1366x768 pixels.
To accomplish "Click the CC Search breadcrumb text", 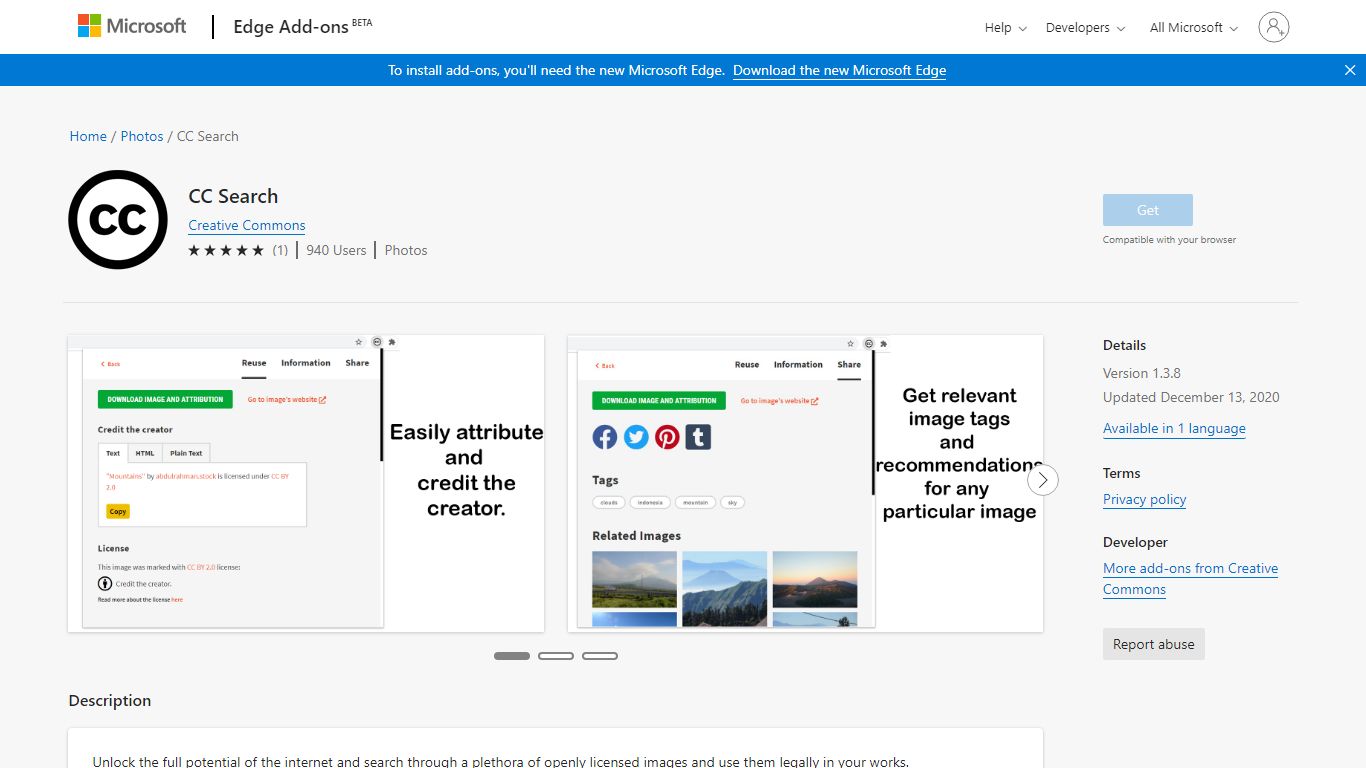I will coord(208,136).
